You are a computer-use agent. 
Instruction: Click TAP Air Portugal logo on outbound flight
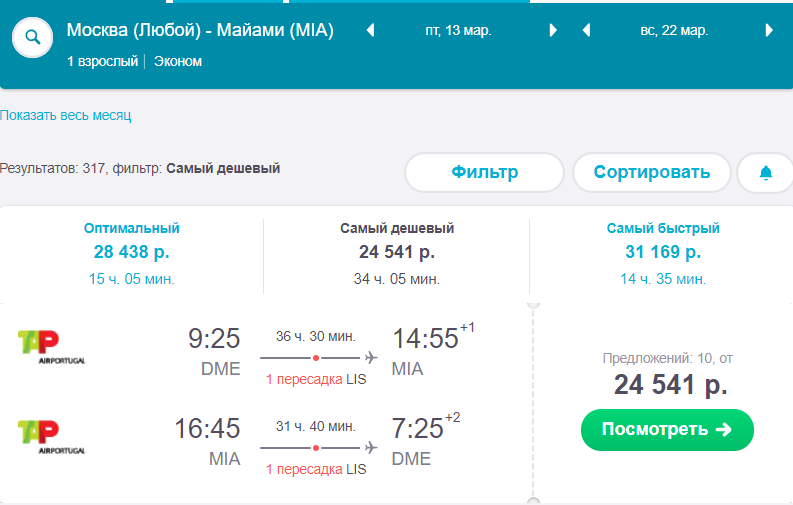(51, 347)
